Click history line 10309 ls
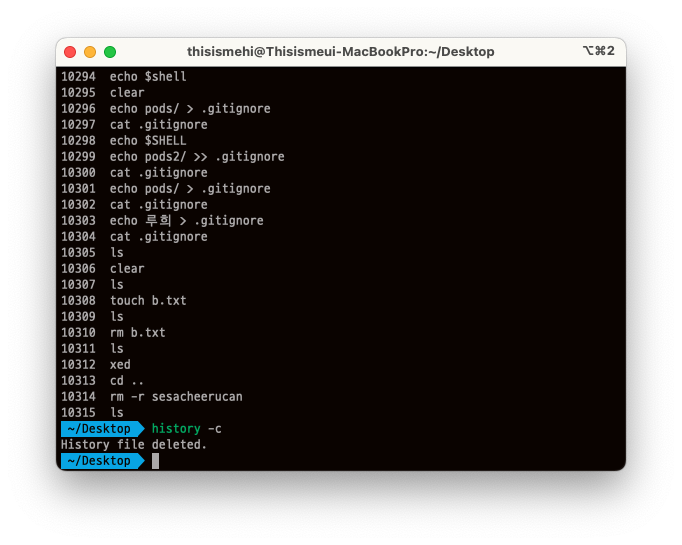Viewport: 682px width, 545px height. pyautogui.click(x=92, y=317)
